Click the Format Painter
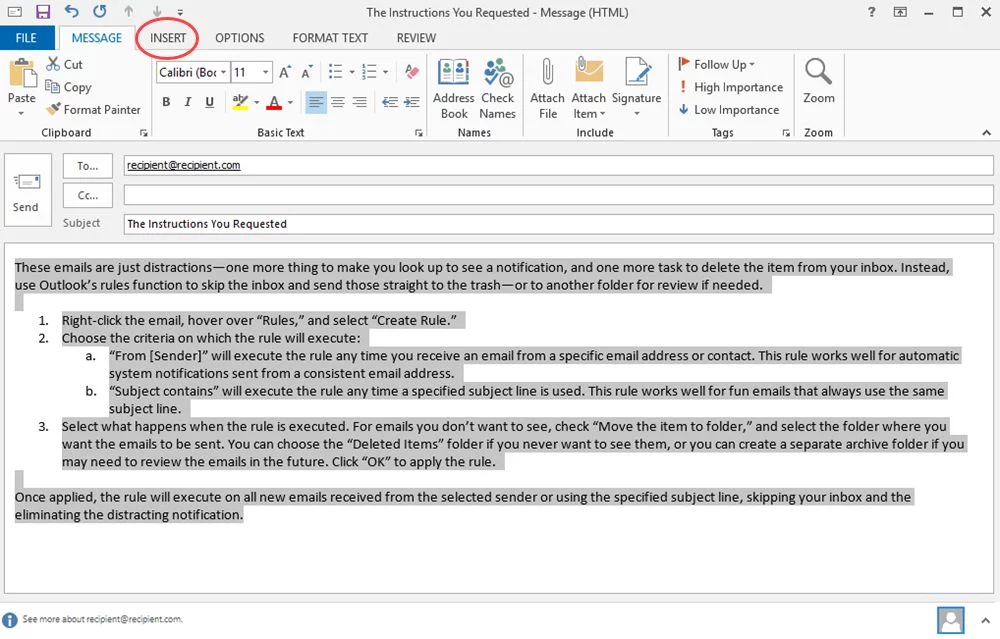Screen dimensions: 1000x639 click(x=93, y=109)
